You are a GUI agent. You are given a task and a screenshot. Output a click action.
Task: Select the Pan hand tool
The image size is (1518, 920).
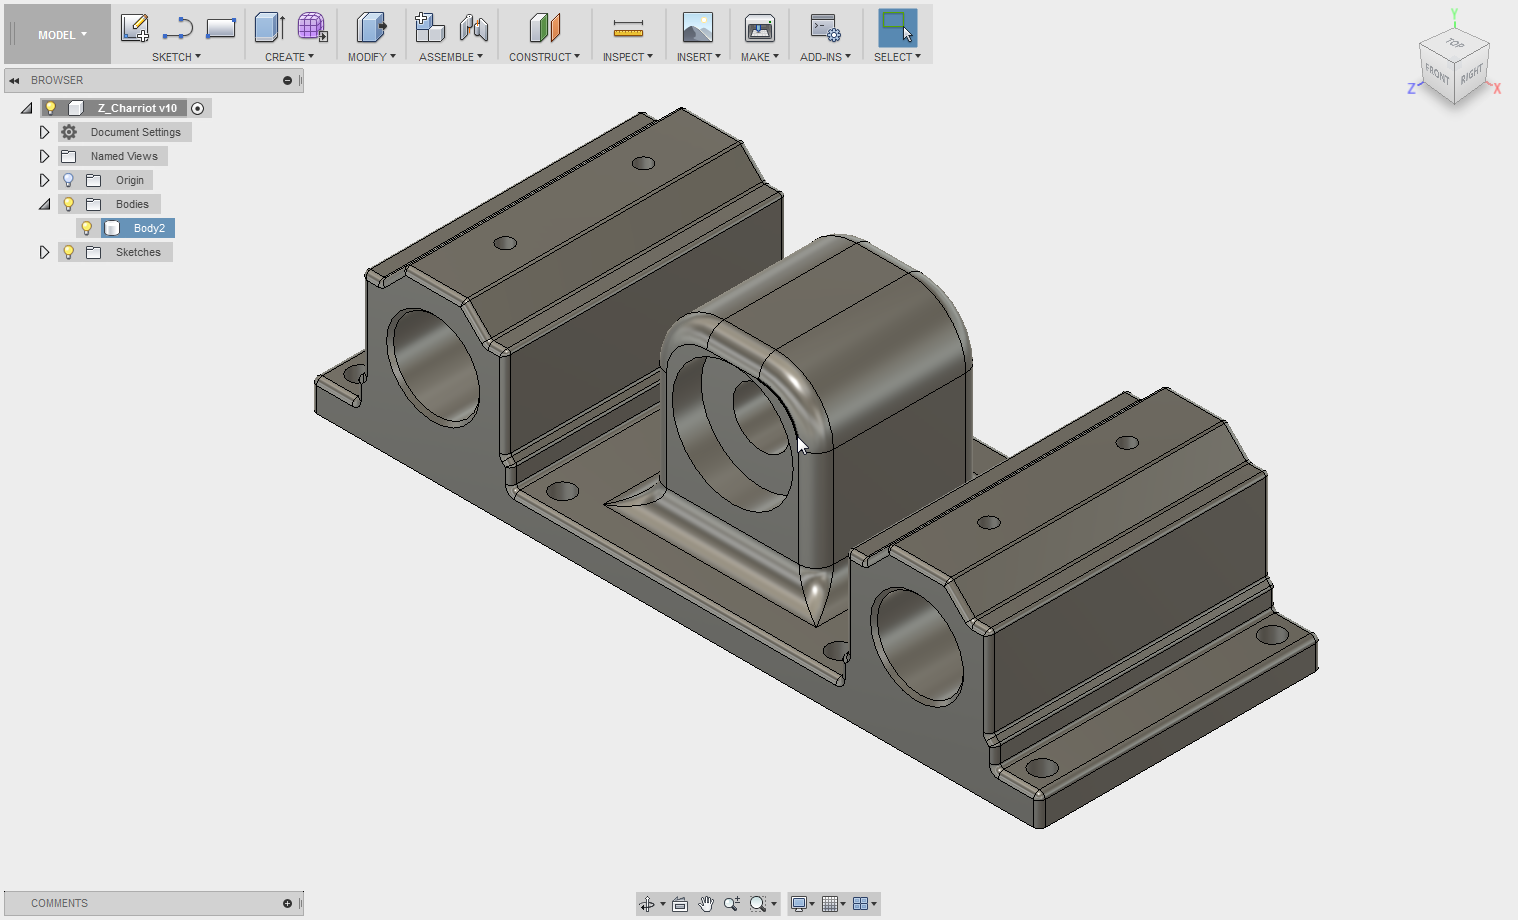click(x=706, y=904)
